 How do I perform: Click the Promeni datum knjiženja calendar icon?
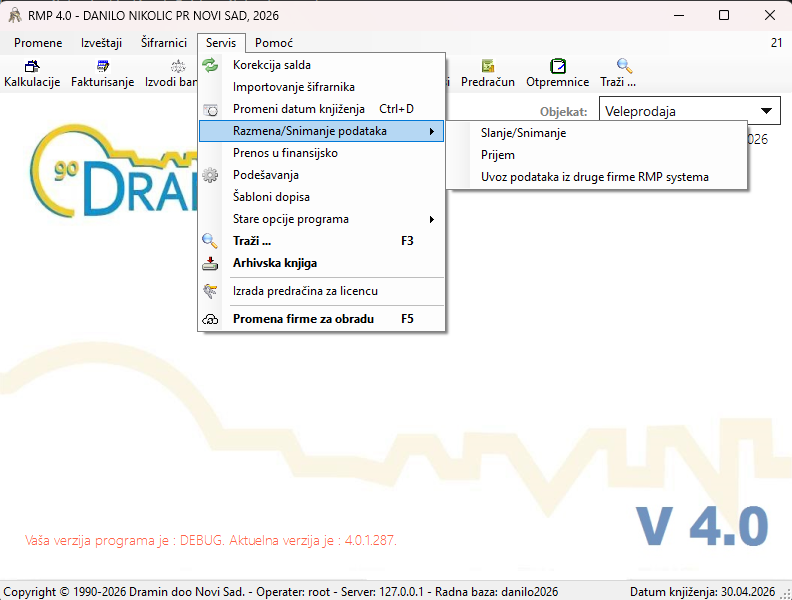(x=210, y=110)
